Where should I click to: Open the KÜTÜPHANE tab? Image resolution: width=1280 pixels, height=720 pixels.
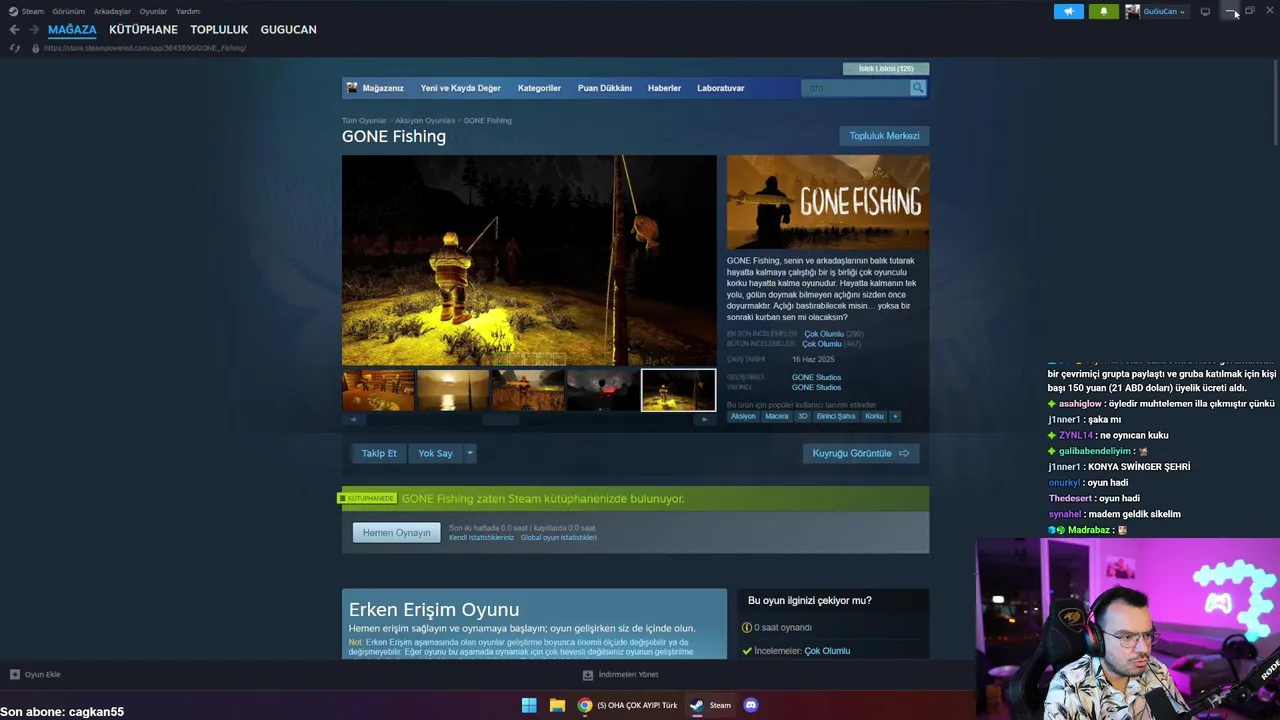pyautogui.click(x=143, y=29)
